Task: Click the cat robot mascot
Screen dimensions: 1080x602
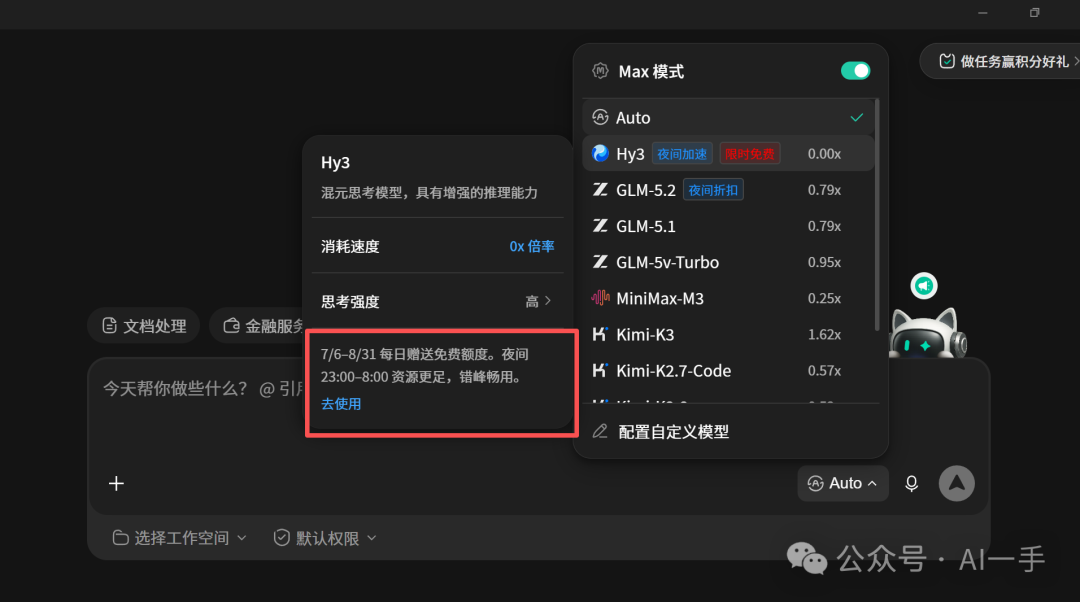Action: [928, 333]
